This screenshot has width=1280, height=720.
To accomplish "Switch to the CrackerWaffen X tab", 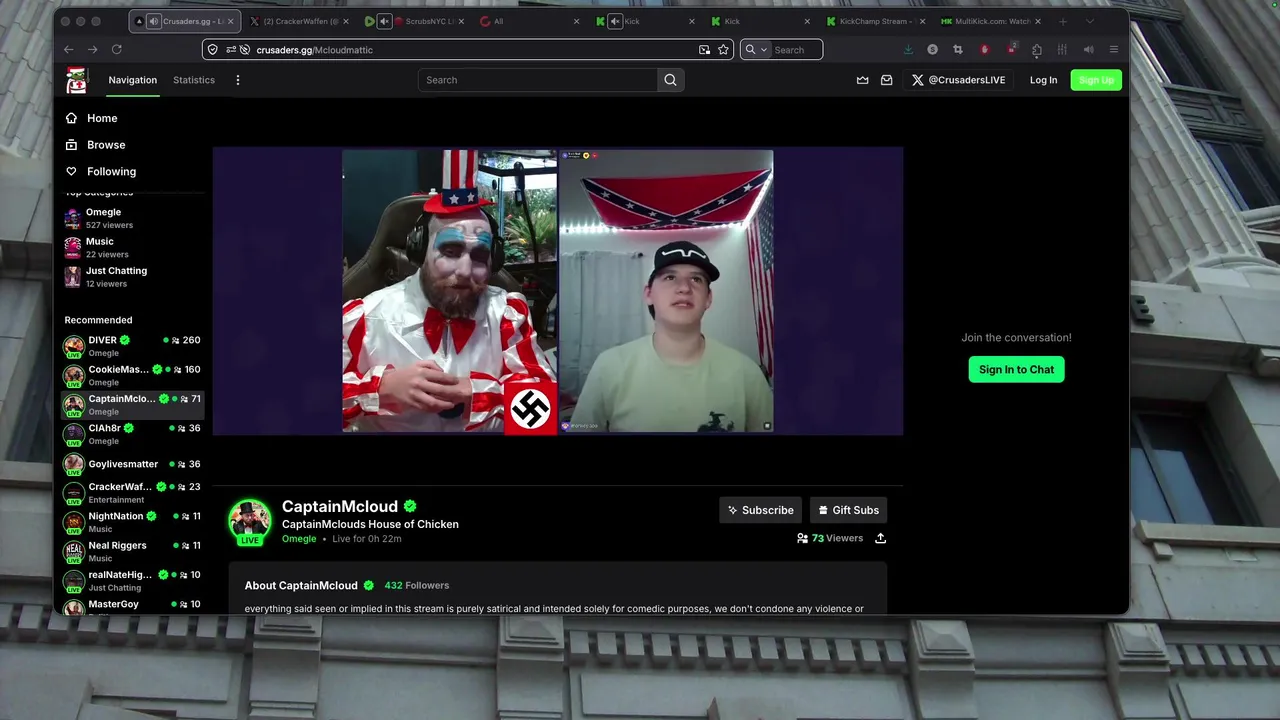I will click(x=301, y=21).
